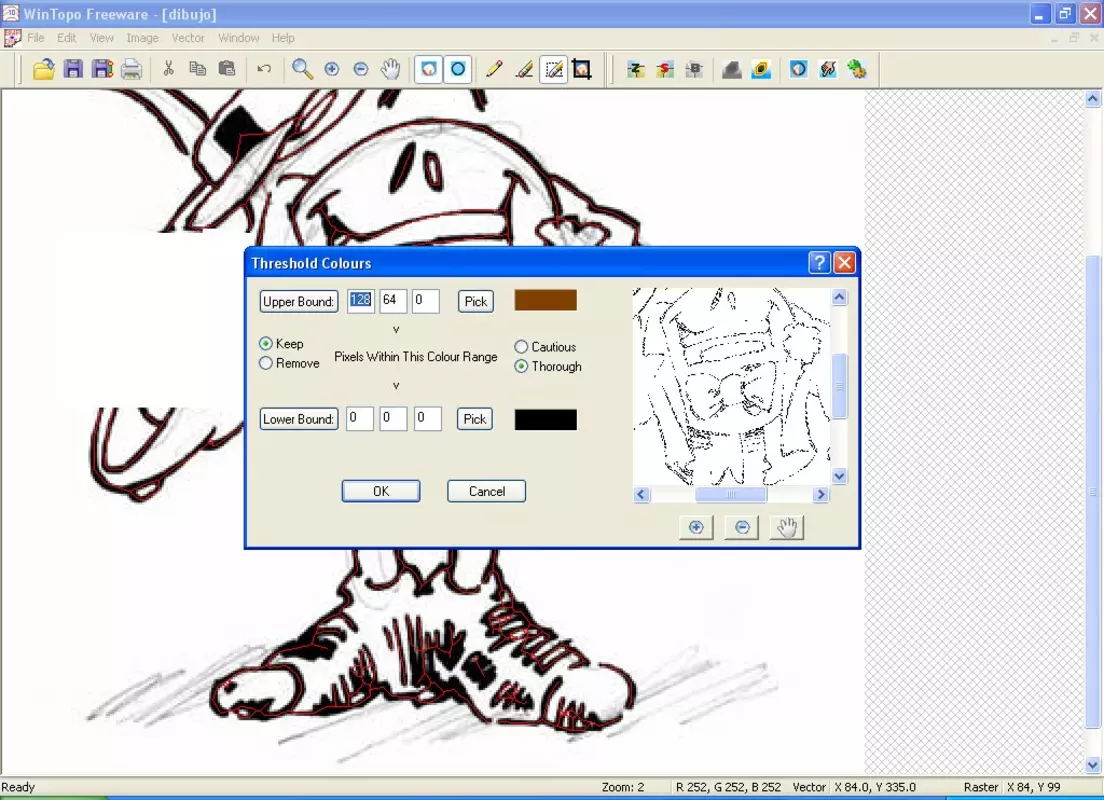Open the Image menu
Viewport: 1104px width, 800px height.
click(x=142, y=38)
